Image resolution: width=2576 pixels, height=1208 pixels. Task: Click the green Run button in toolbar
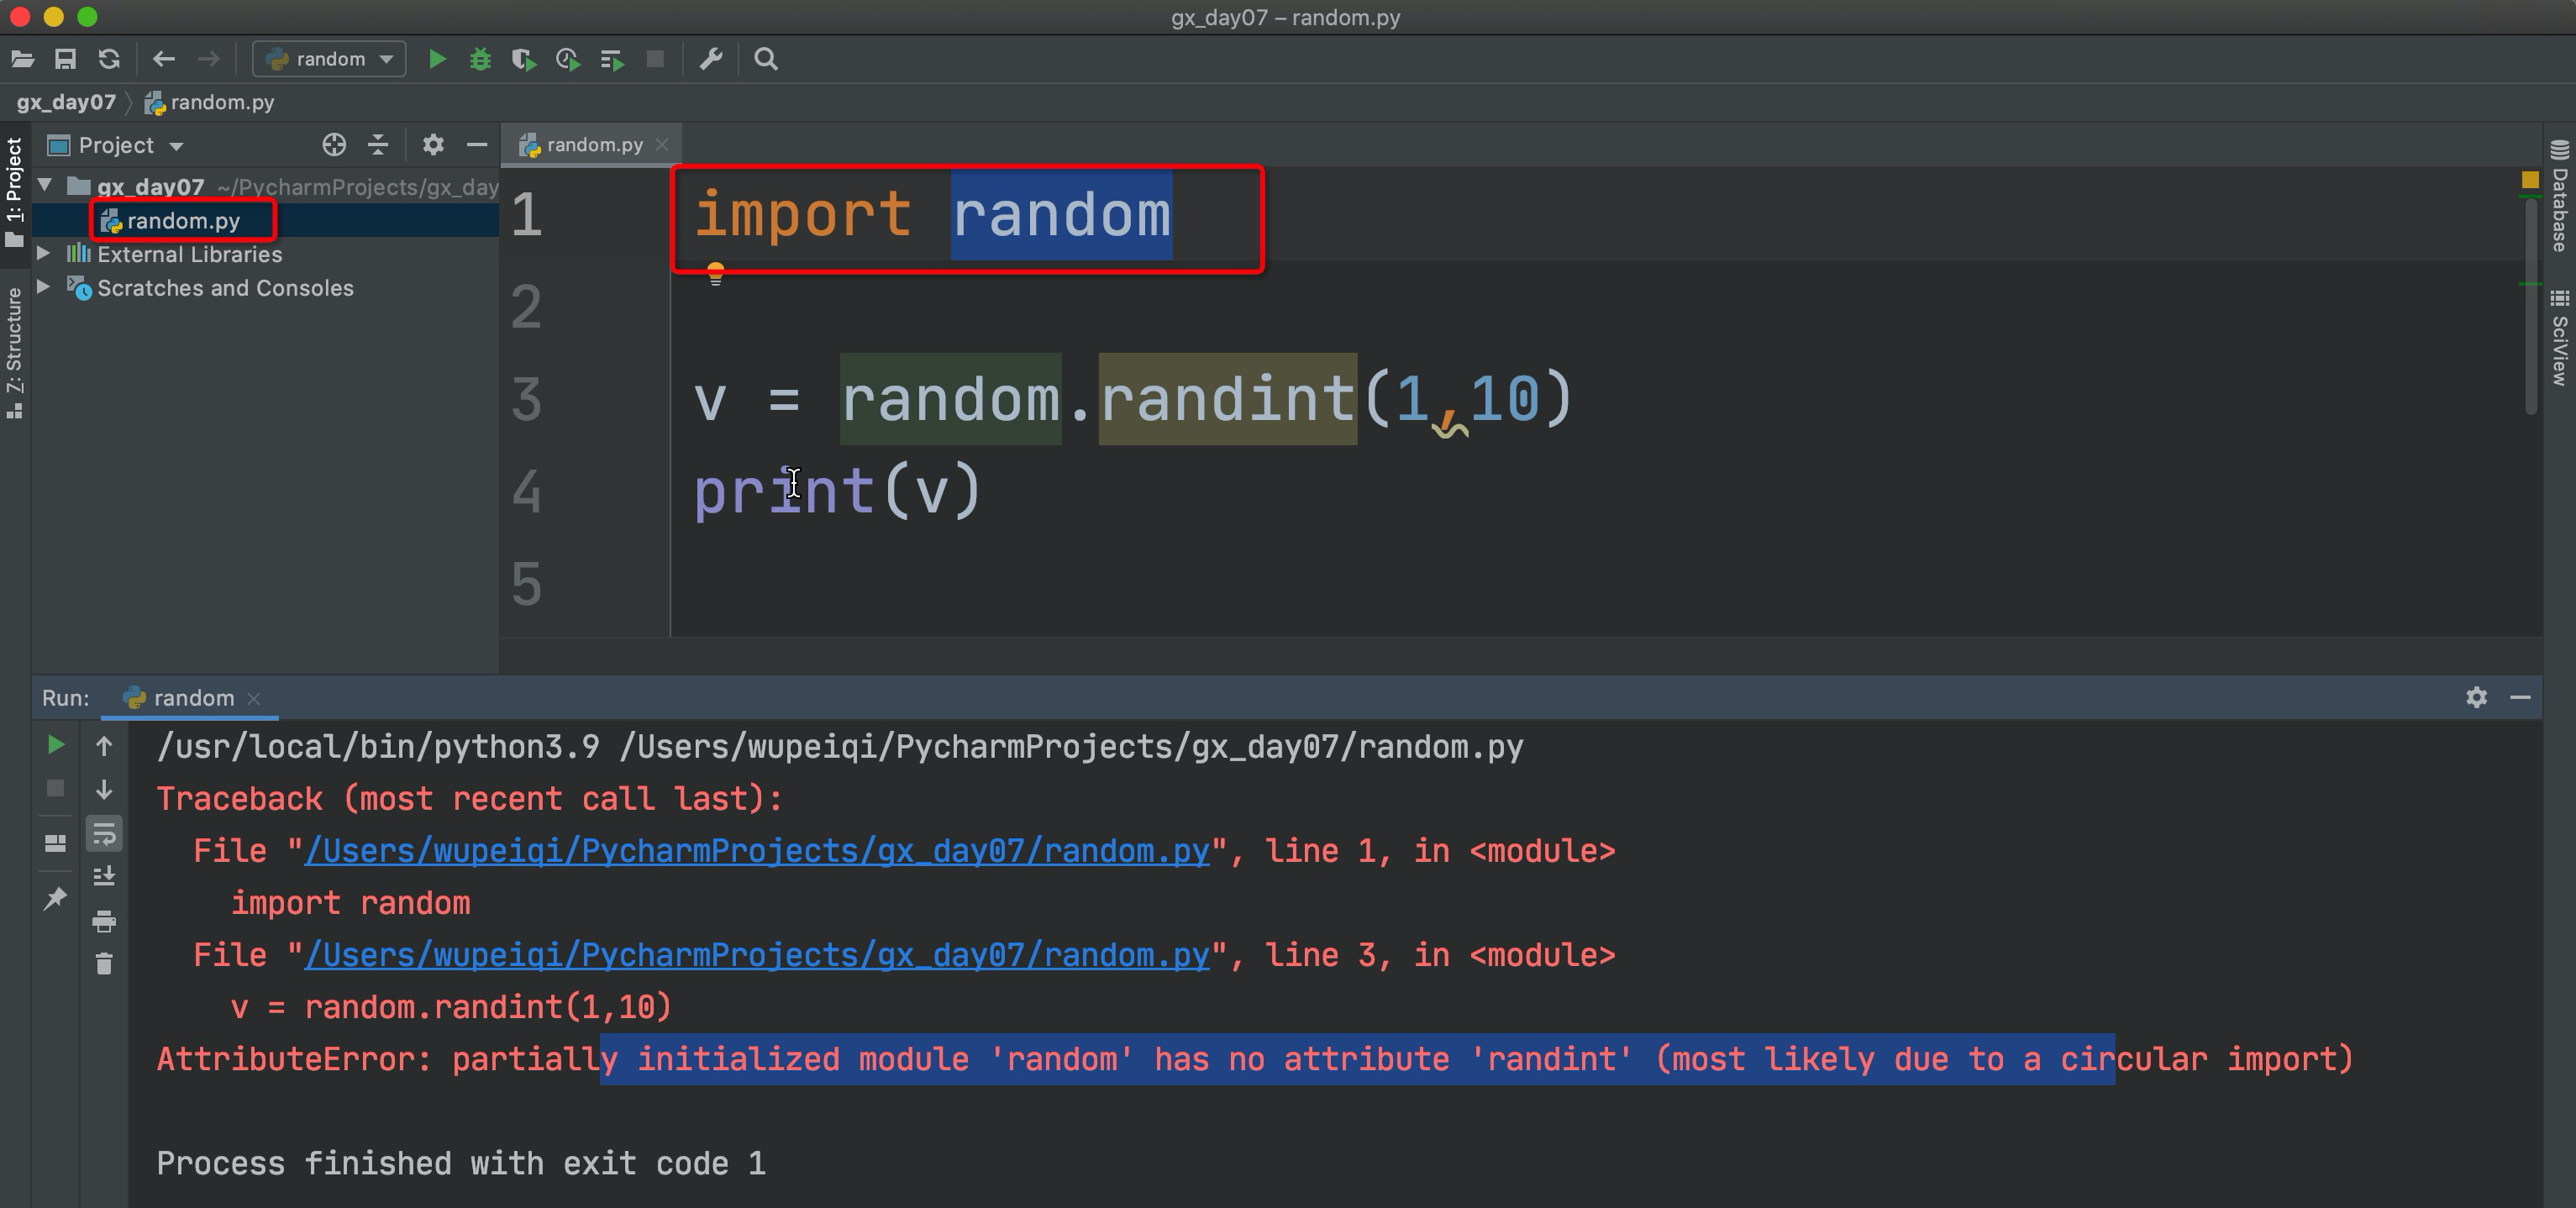[437, 59]
